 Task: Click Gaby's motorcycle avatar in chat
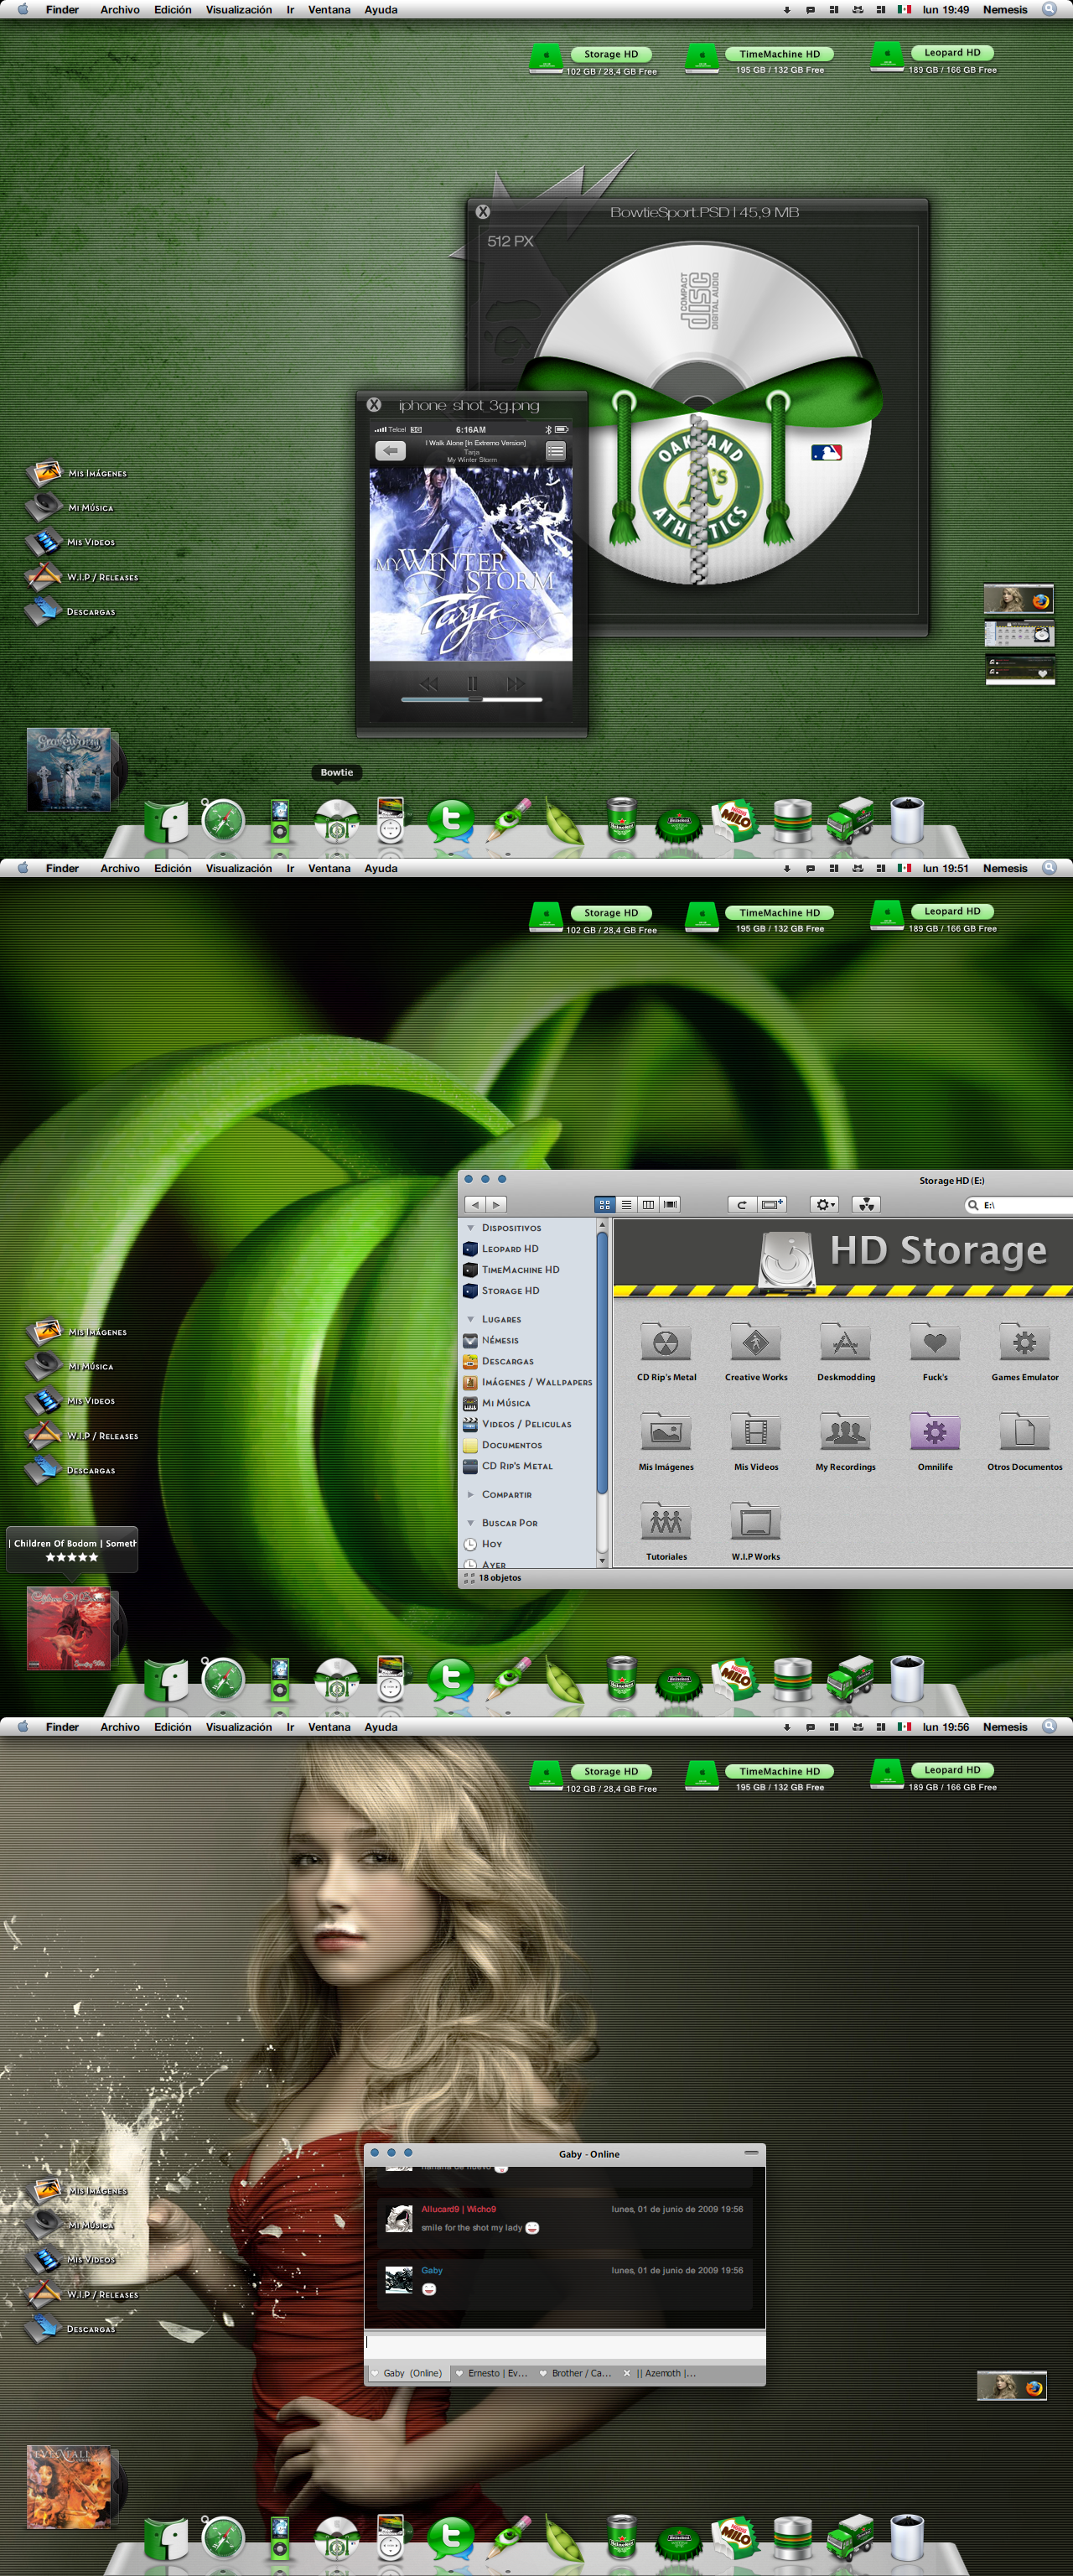point(399,2279)
